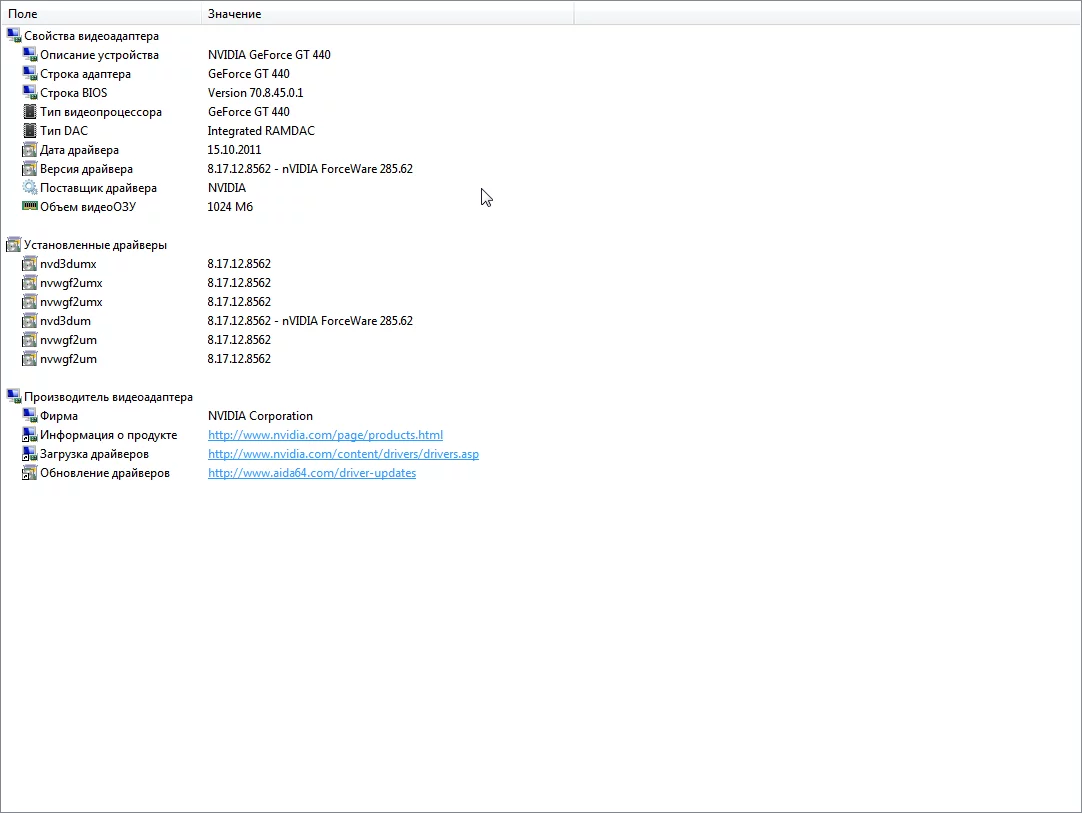This screenshot has height=813, width=1082.
Task: Click the Объем видеоОЗУ field label
Action: (88, 206)
